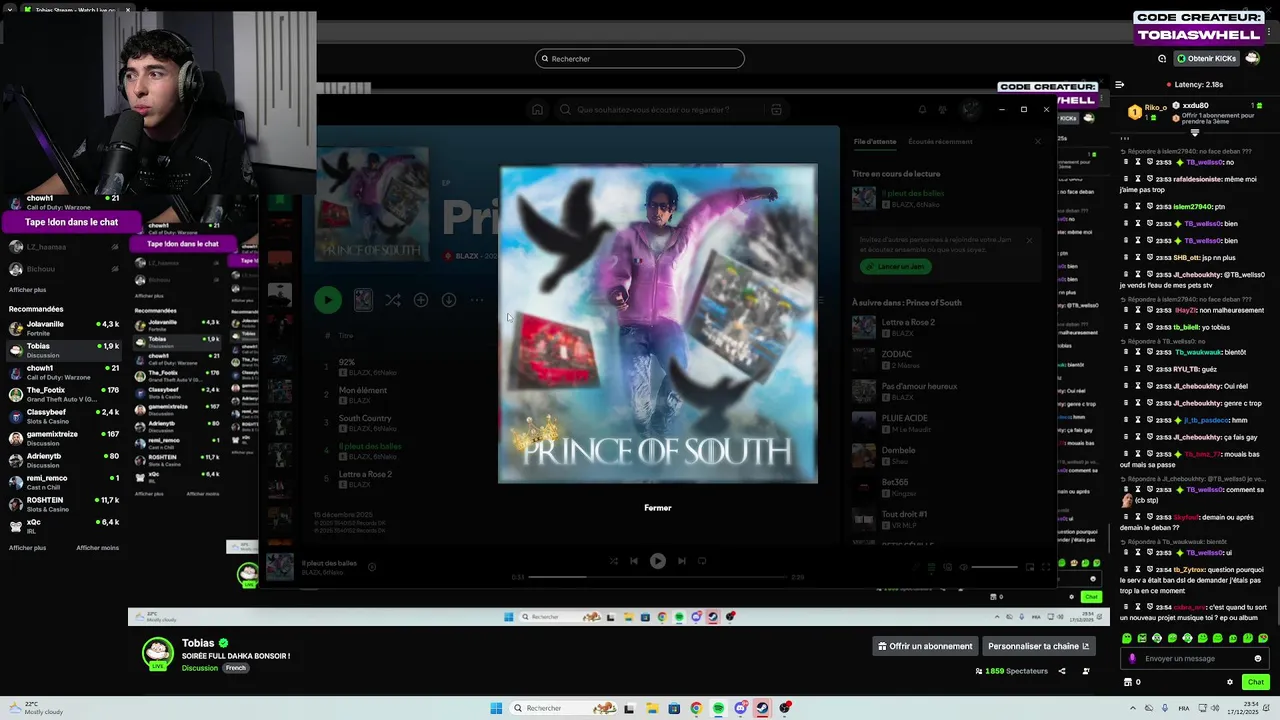Delete the rafaldesioniste chat message with its trash icon
1280x720 pixels.
(x=1126, y=179)
